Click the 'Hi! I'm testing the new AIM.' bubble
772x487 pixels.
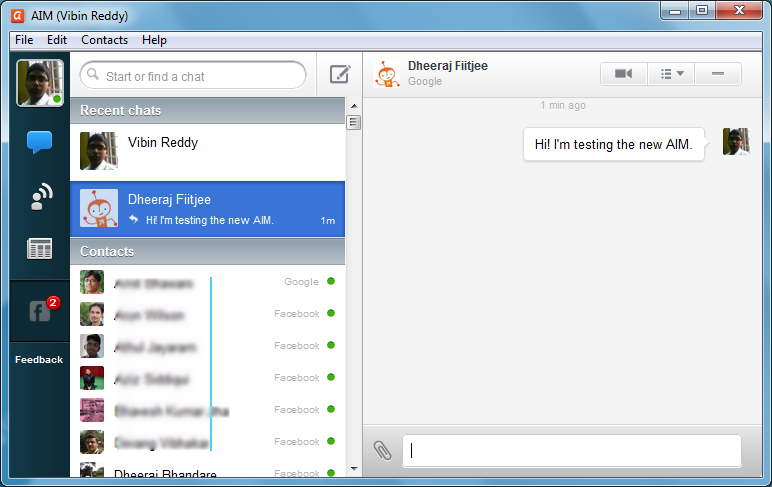[x=613, y=144]
